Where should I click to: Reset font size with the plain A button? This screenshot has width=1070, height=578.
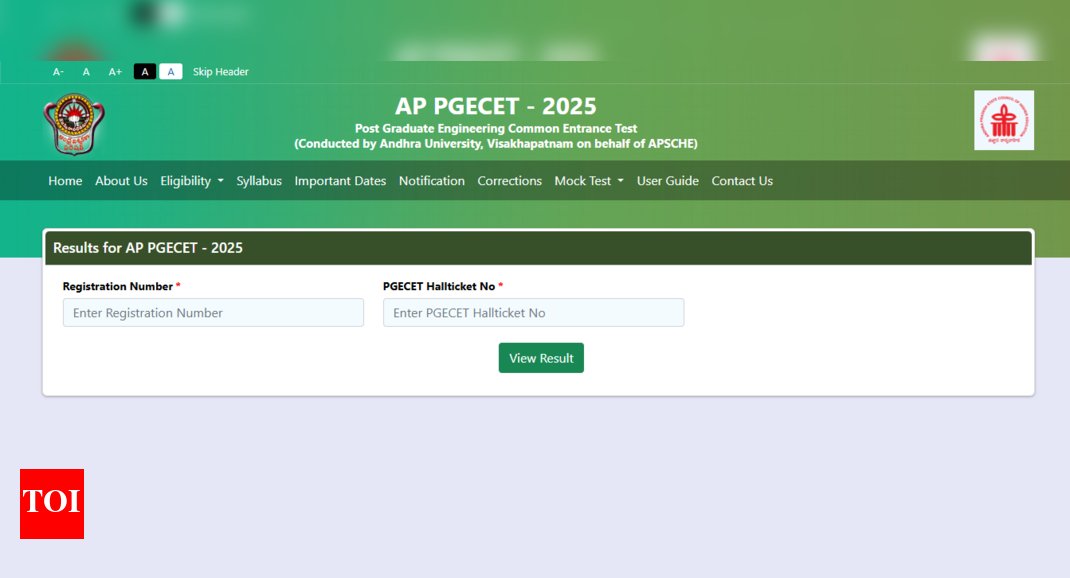[x=86, y=72]
